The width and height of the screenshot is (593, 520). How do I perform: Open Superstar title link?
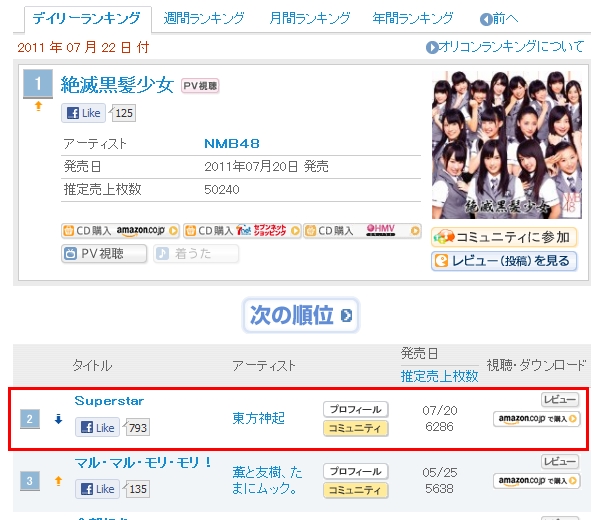click(109, 401)
